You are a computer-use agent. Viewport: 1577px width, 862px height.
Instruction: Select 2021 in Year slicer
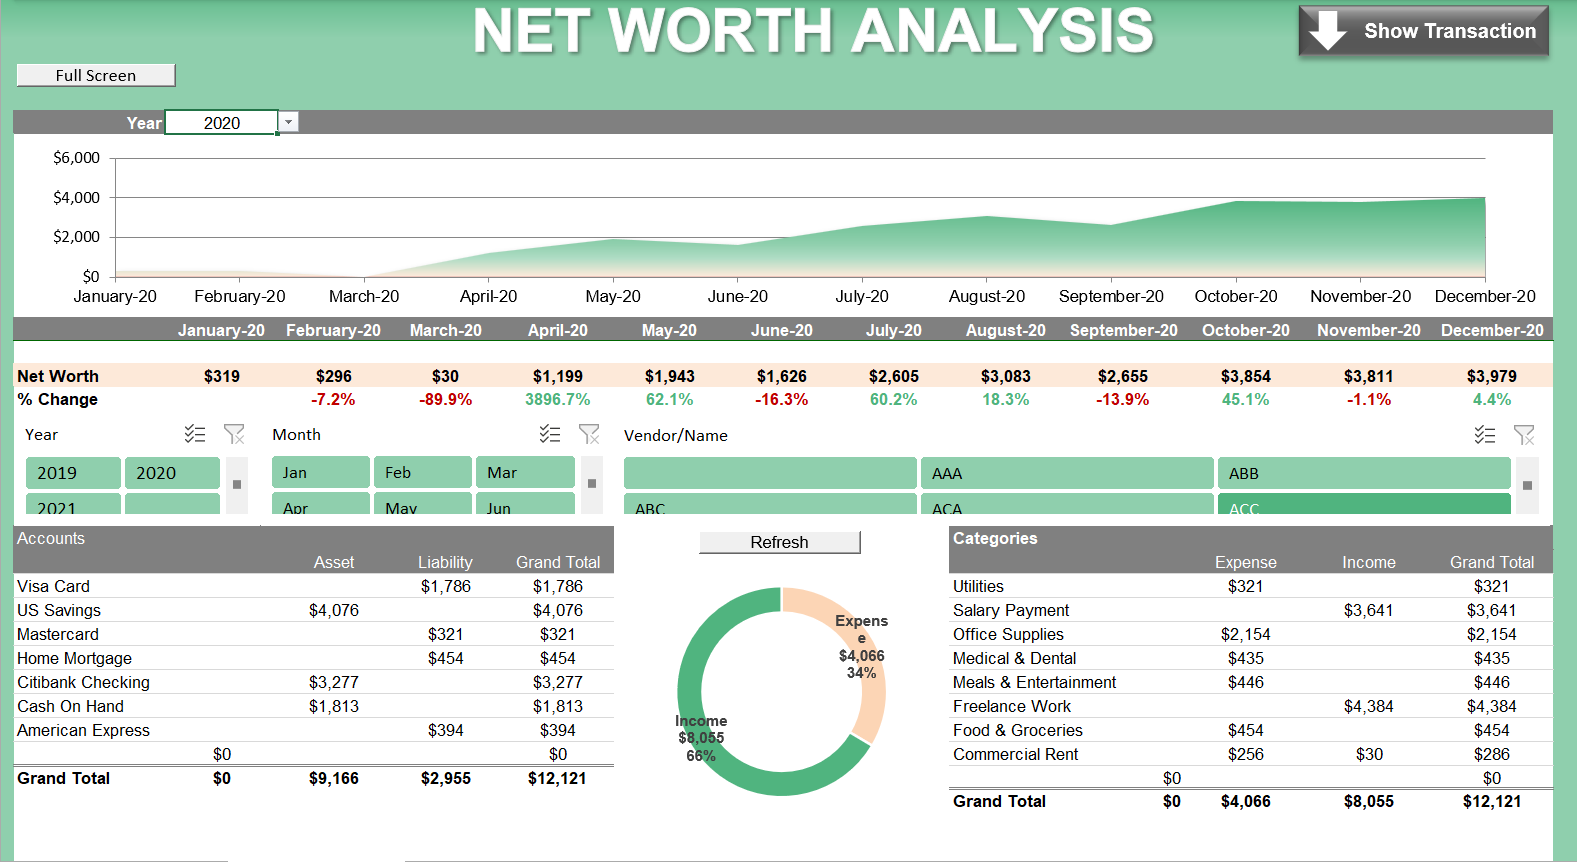click(x=73, y=504)
